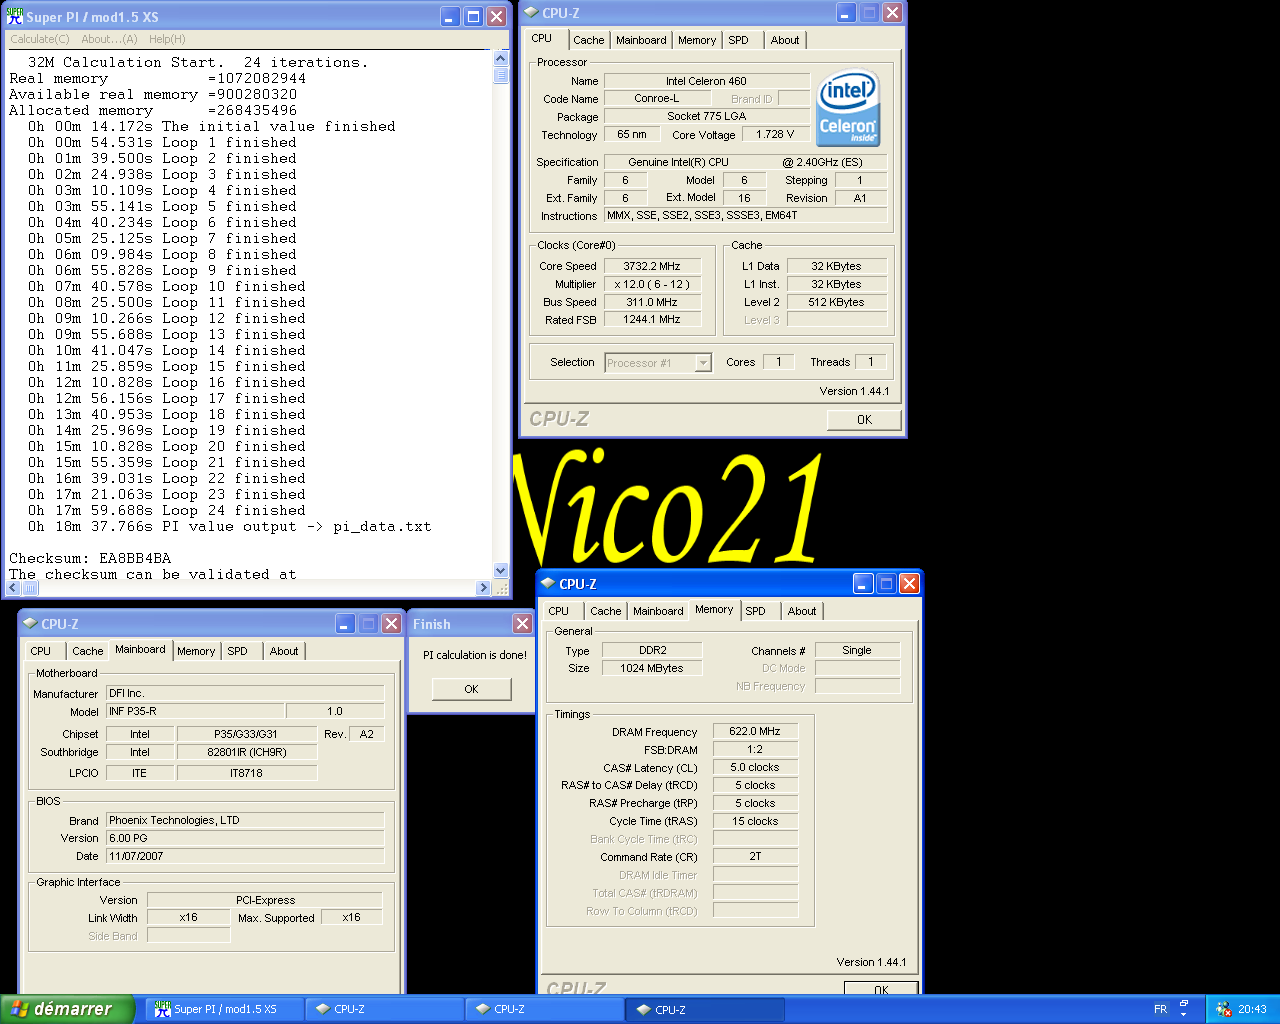Open the first CPU-Z taskbar item
Viewport: 1280px width, 1024px height.
(385, 1009)
